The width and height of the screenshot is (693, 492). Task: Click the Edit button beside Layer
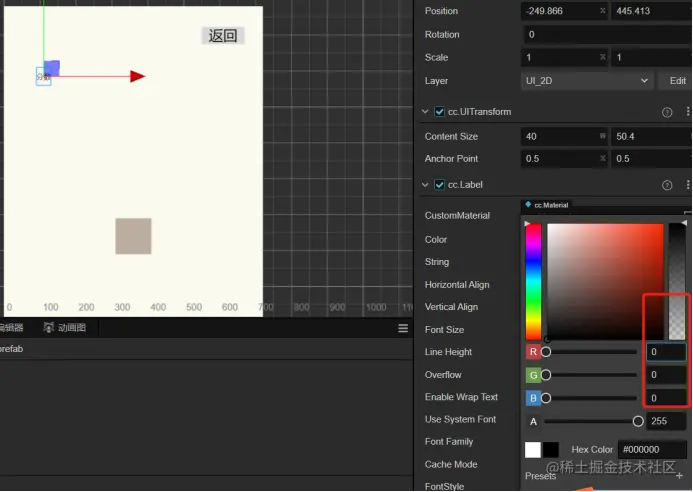coord(676,81)
